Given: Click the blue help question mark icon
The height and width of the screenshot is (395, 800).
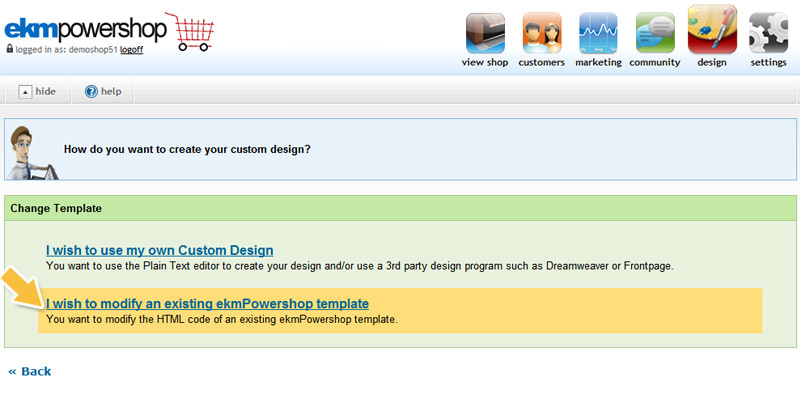Looking at the screenshot, I should click(x=91, y=92).
